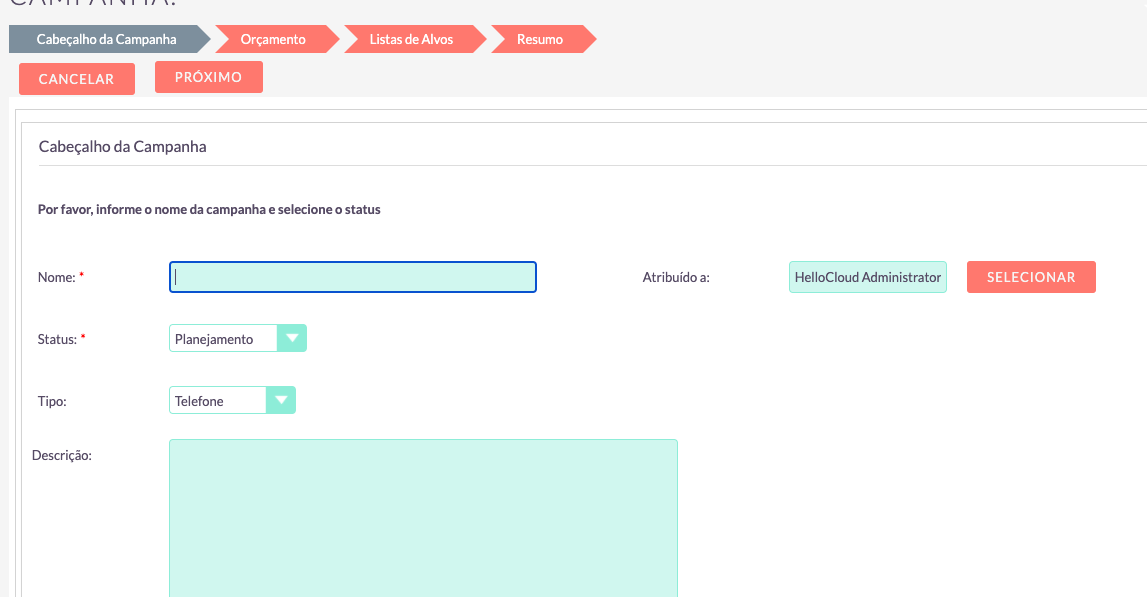Screen dimensions: 1147x597
Task: Open the Cabeçalho da Campanha wizard step
Action: point(107,40)
